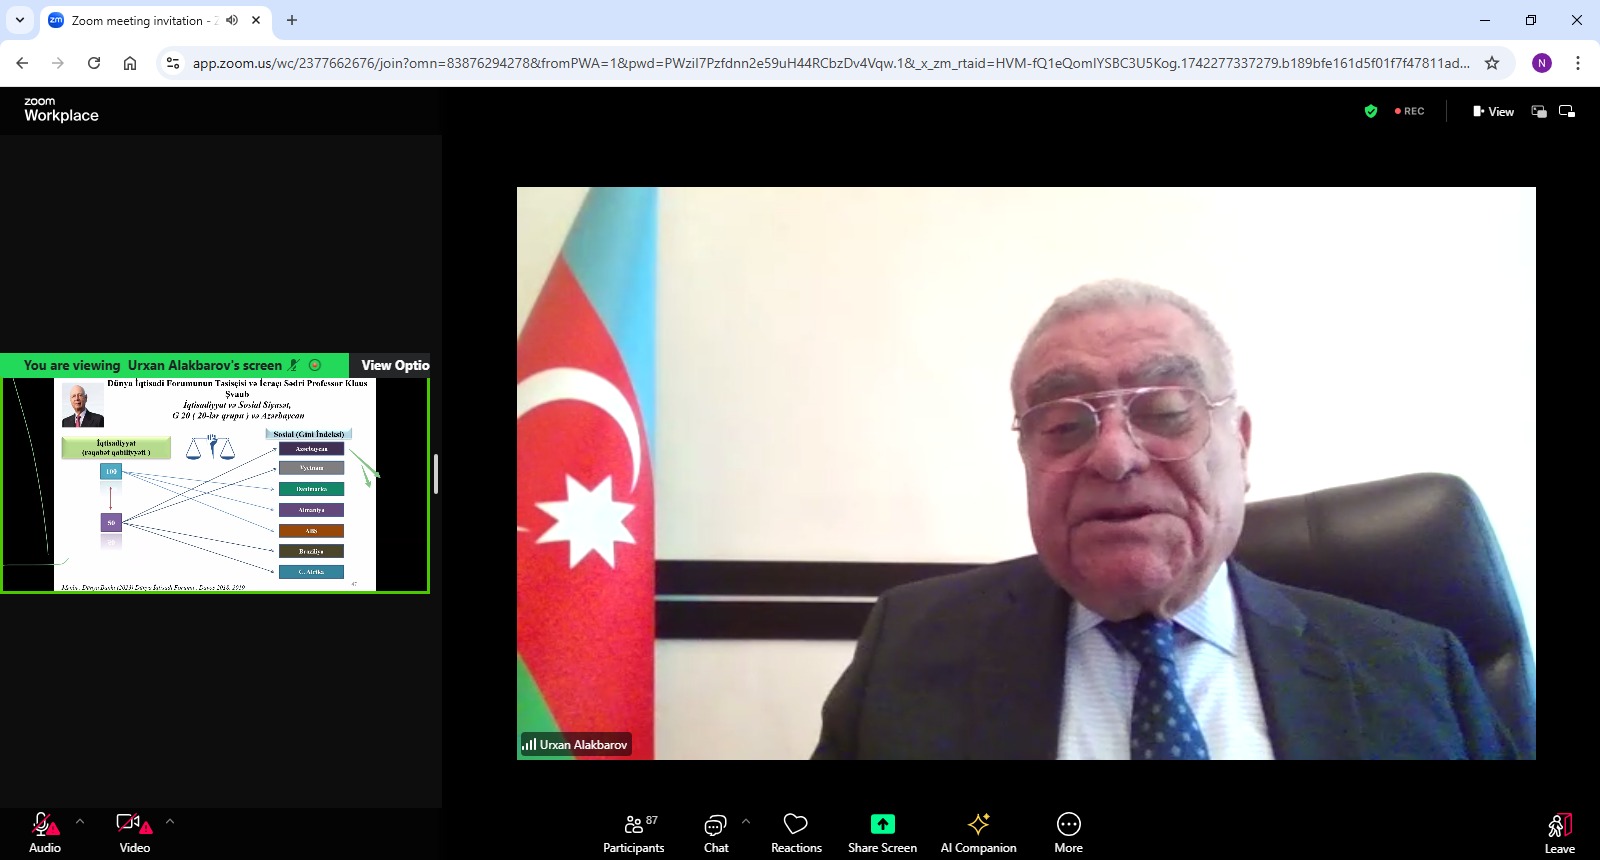The image size is (1600, 860).
Task: Expand the audio settings chevron
Action: [x=80, y=821]
